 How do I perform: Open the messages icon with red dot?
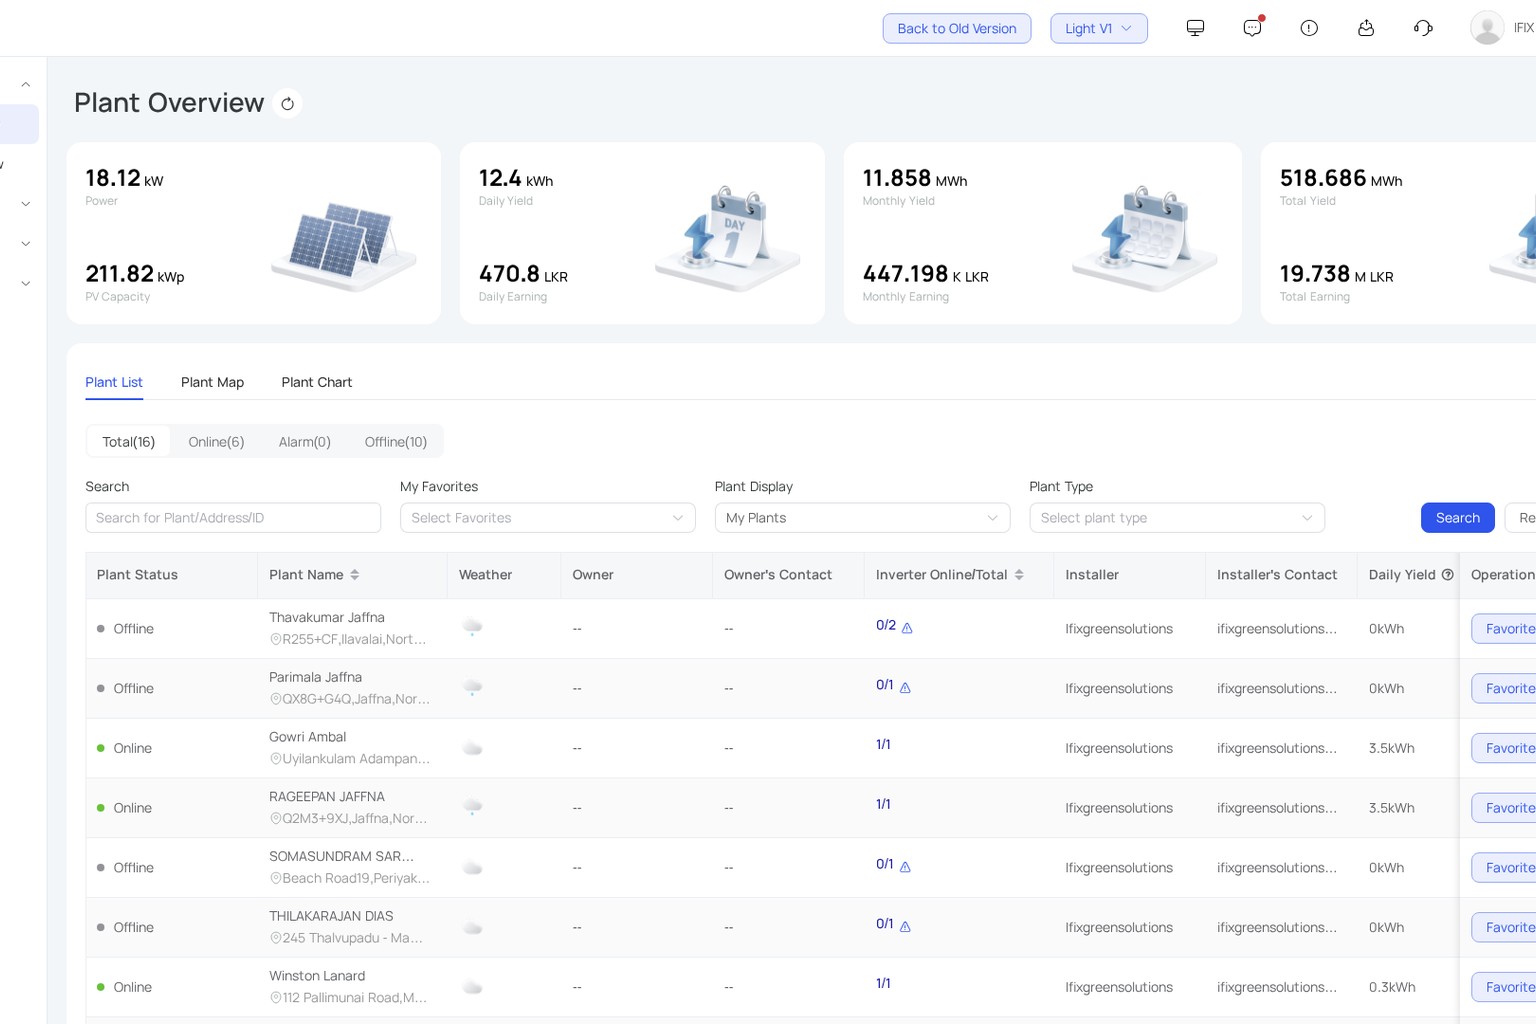(x=1252, y=28)
